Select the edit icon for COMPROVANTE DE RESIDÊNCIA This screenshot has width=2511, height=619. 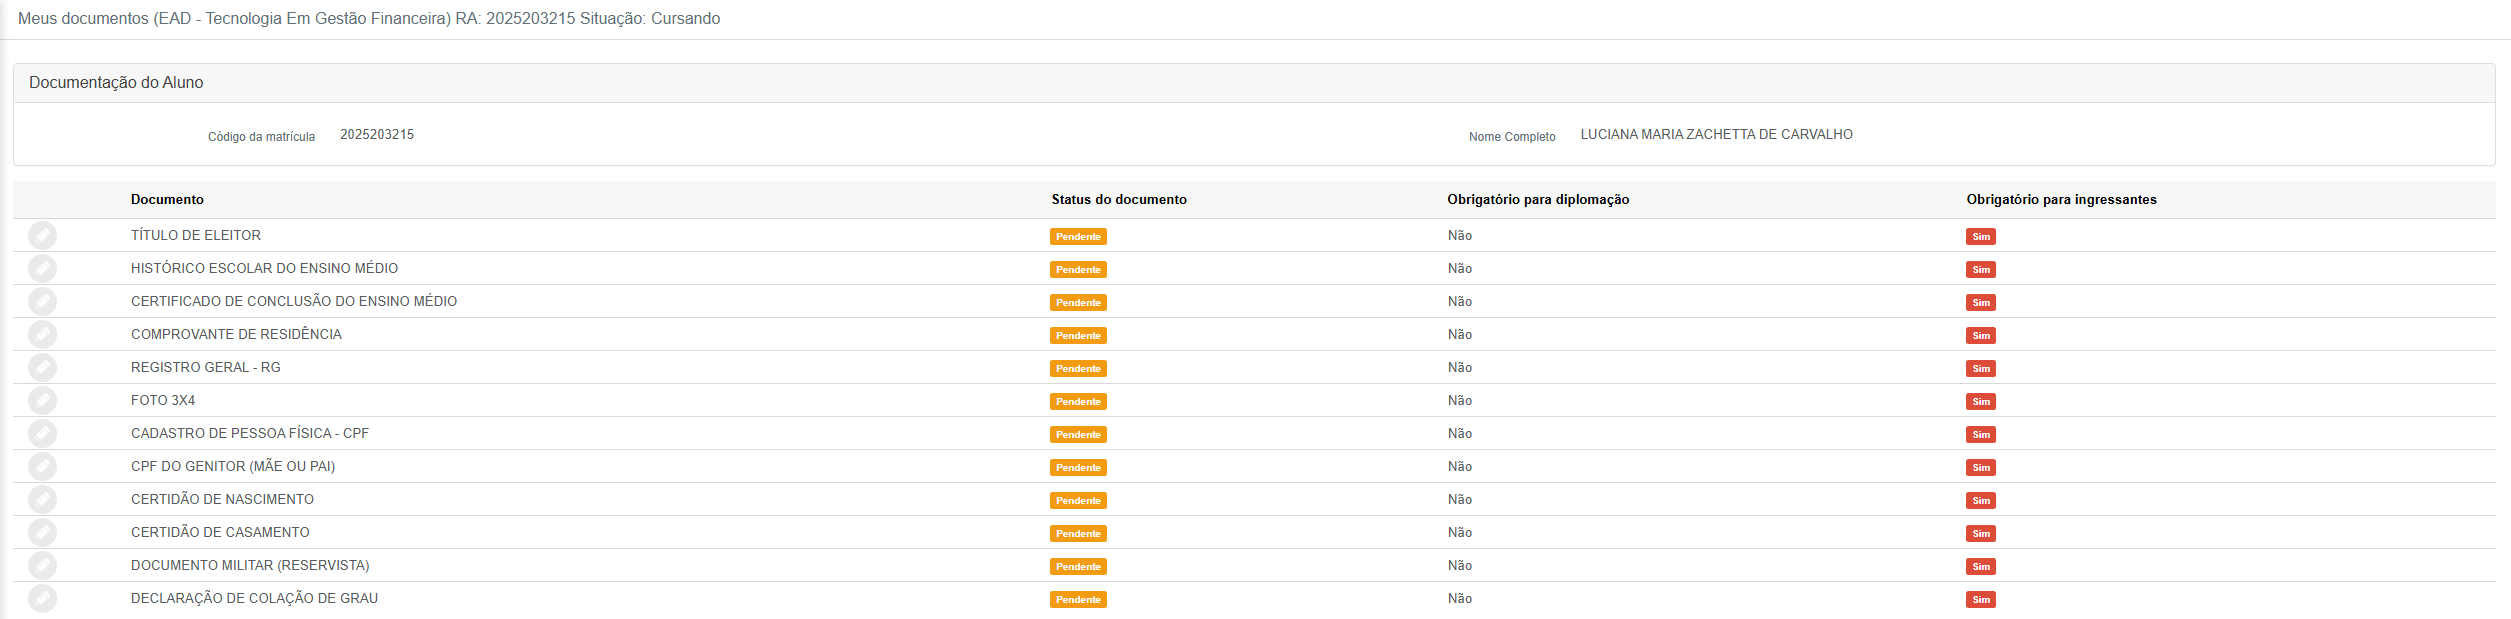coord(42,335)
